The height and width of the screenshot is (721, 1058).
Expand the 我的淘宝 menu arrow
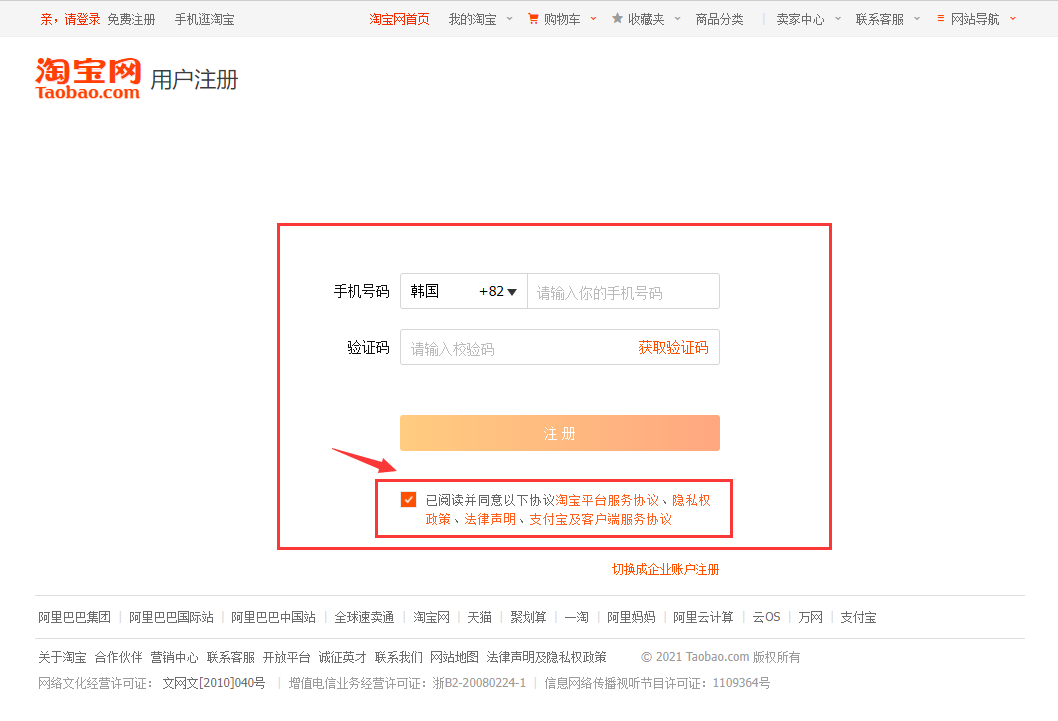(x=509, y=19)
